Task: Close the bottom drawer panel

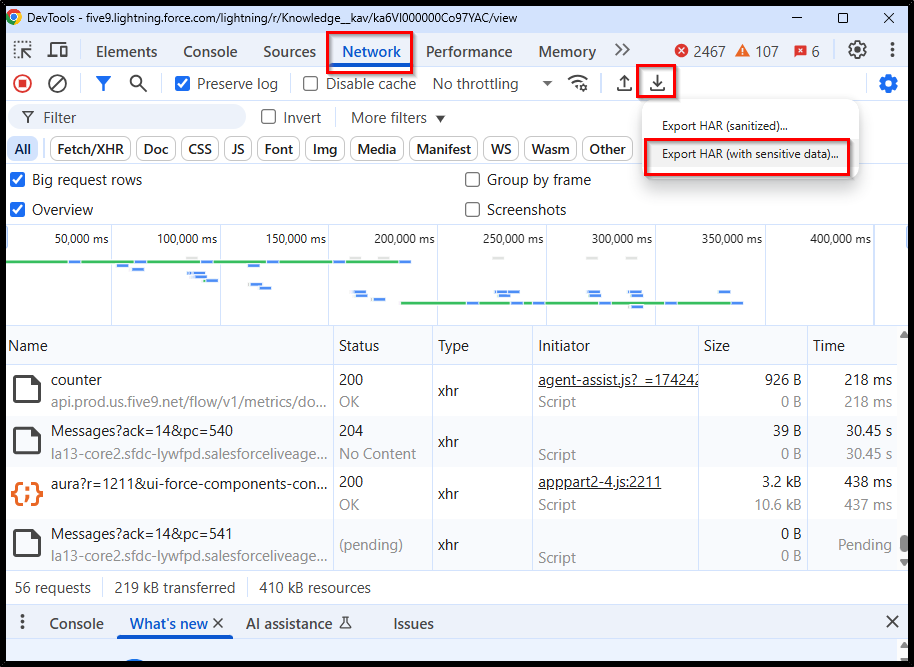Action: pos(892,622)
